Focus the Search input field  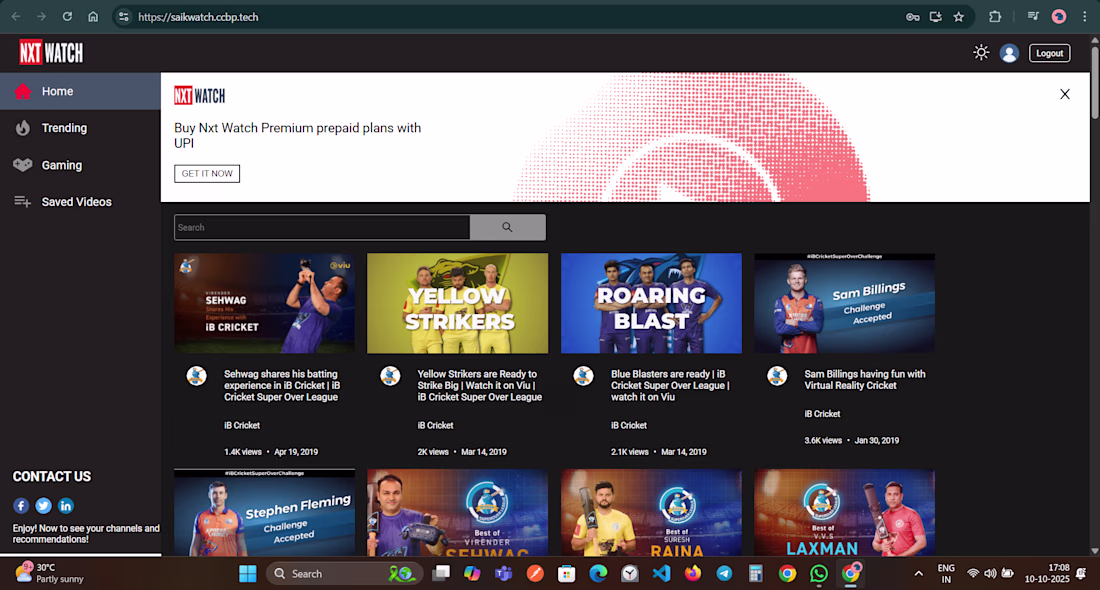click(322, 227)
